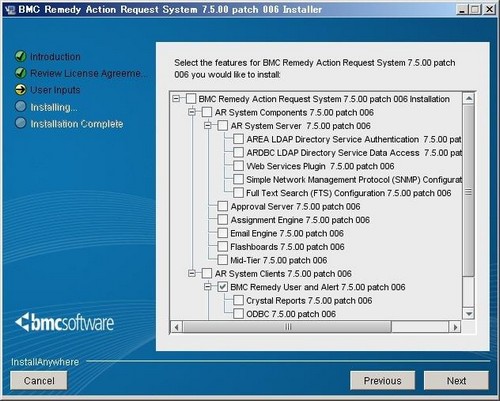Select Full Text Search (FTS) Configuration checkbox
500x401 pixels.
[238, 193]
